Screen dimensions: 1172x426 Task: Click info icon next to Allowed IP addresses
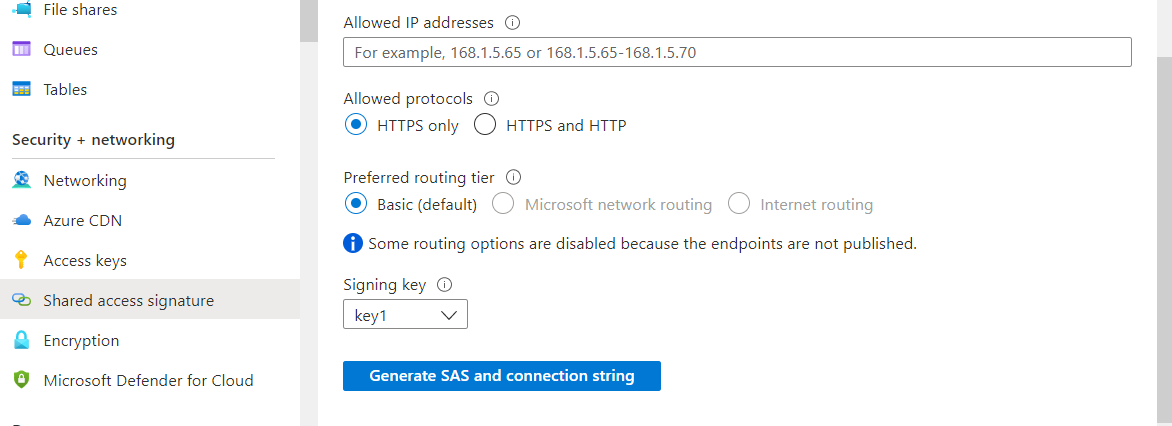click(x=512, y=22)
